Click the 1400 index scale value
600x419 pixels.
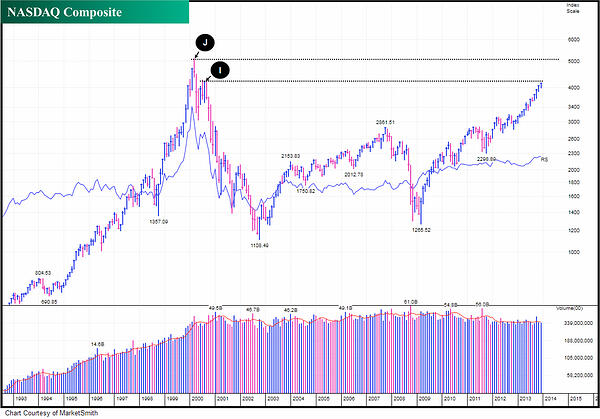pos(574,212)
